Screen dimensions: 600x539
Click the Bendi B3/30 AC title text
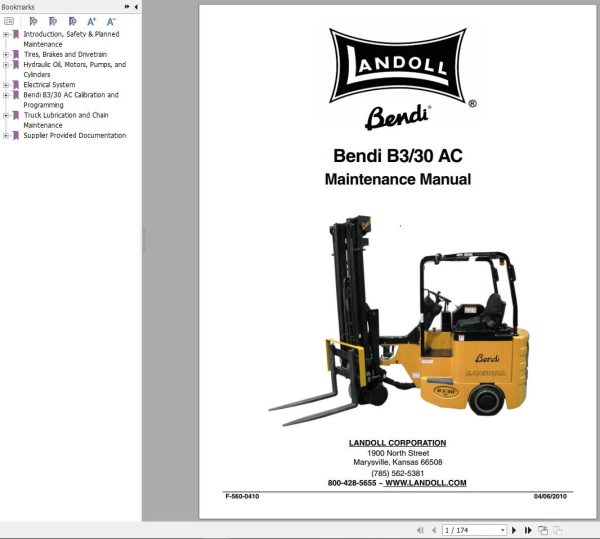[x=398, y=155]
